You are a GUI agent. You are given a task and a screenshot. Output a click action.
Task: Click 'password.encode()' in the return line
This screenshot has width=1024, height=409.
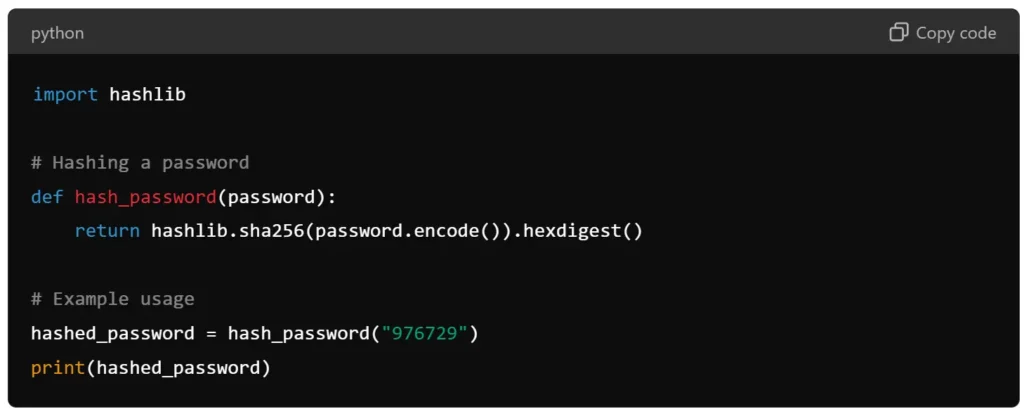click(x=408, y=231)
